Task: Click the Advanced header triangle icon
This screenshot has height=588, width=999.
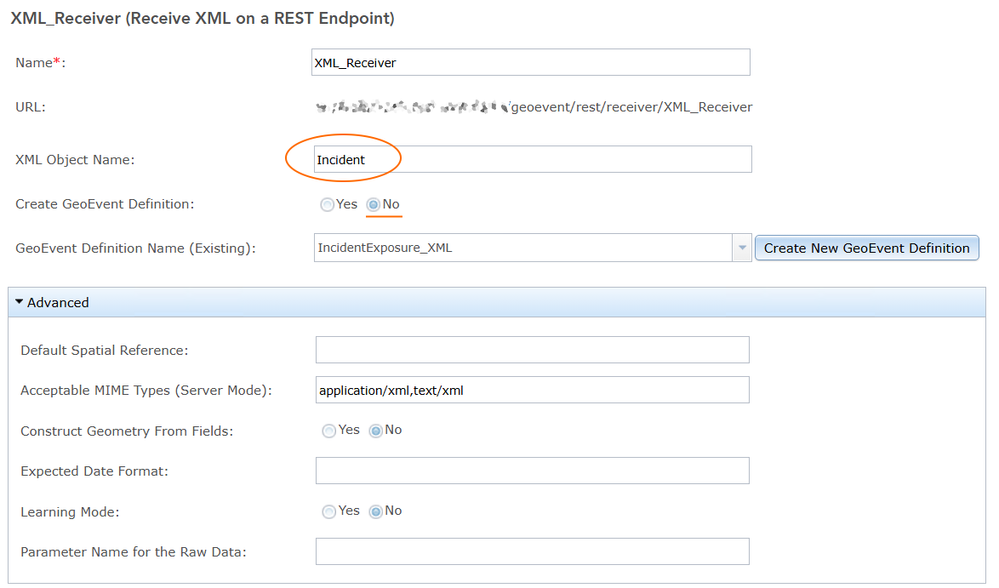Action: [x=19, y=302]
